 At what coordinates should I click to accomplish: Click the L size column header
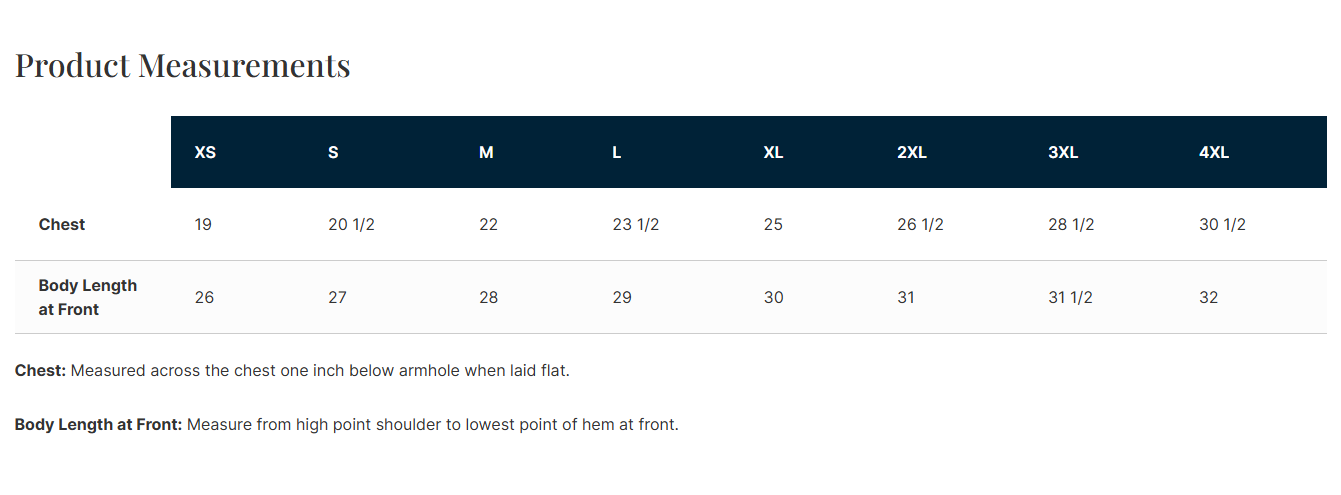(x=617, y=153)
